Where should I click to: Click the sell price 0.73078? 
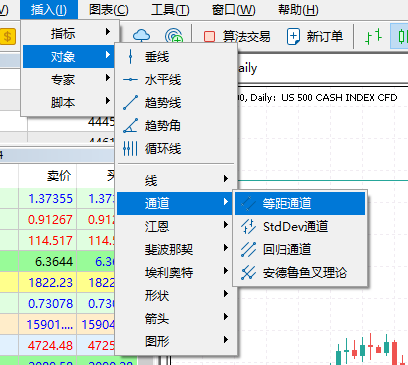50,304
